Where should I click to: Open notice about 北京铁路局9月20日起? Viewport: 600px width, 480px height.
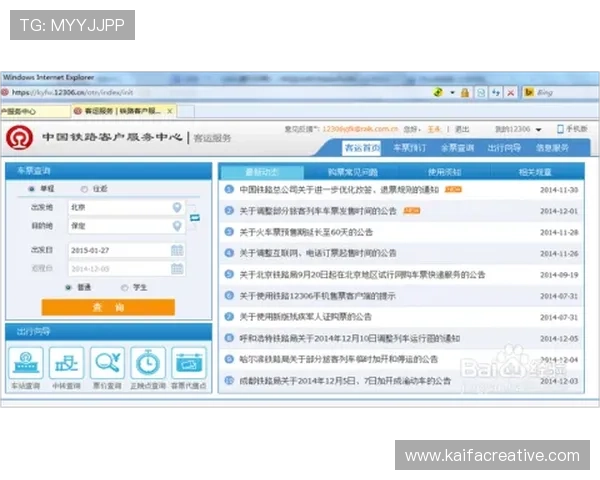[x=362, y=274]
